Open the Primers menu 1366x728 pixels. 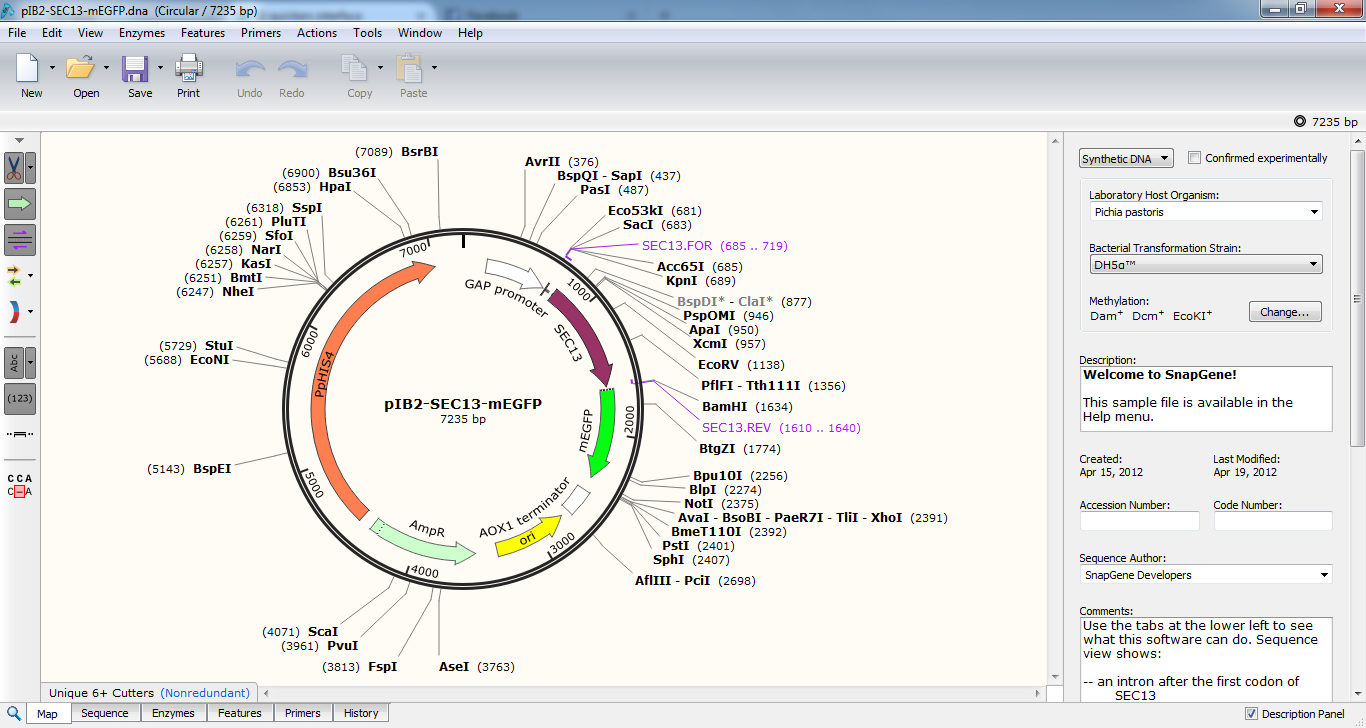(261, 33)
